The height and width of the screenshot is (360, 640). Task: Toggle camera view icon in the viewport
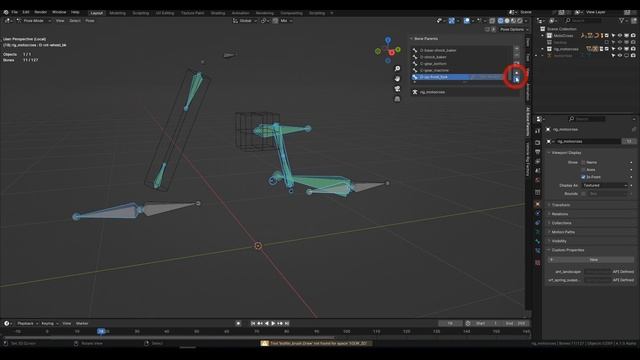pyautogui.click(x=397, y=89)
